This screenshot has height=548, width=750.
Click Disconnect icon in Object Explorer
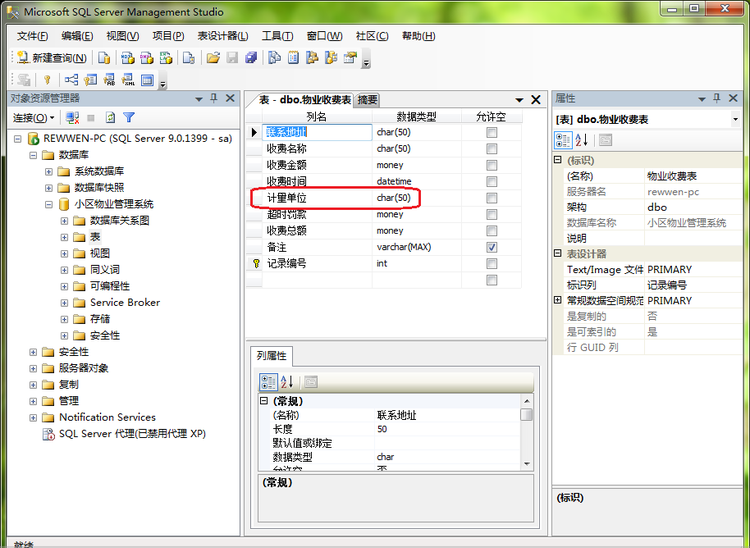[x=72, y=117]
